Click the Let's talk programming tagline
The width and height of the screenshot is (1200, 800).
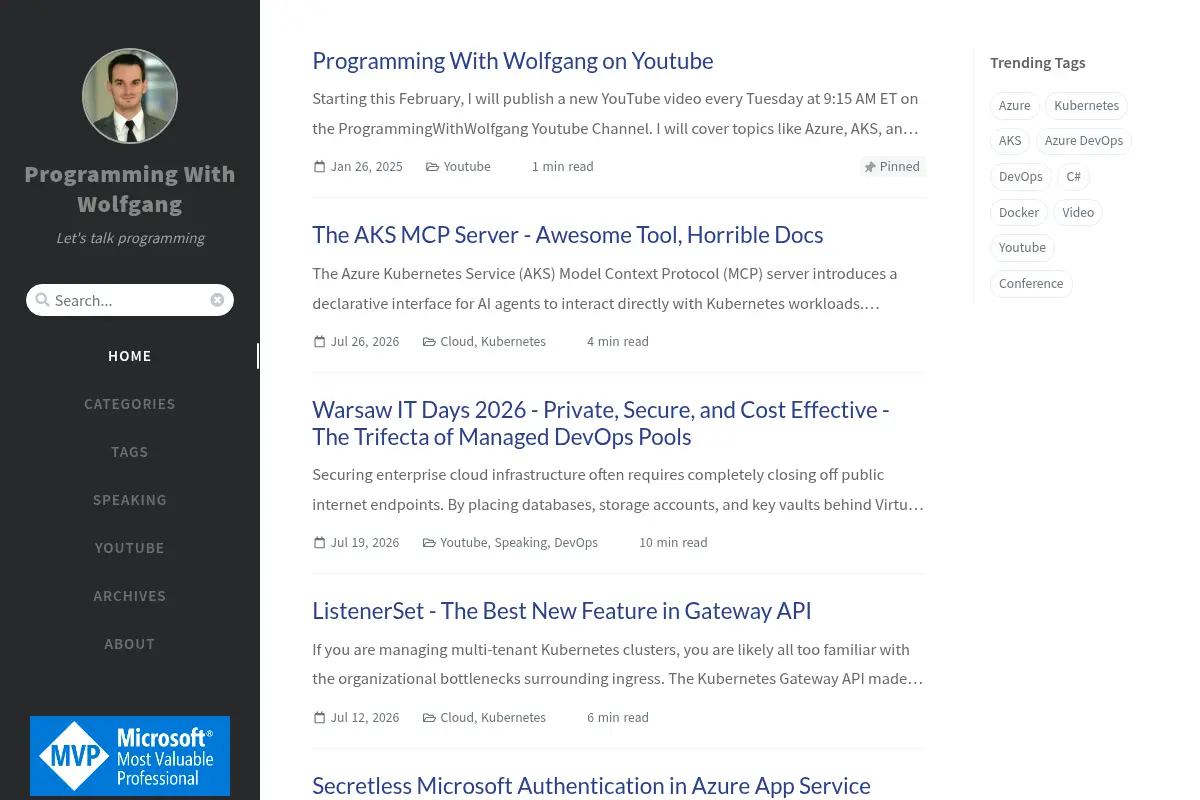click(x=130, y=239)
